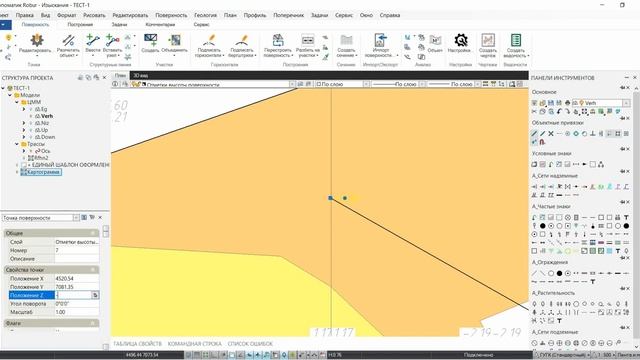Collapse the Общие property group header
Viewport: 640px width, 360px height.
pyautogui.click(x=51, y=233)
